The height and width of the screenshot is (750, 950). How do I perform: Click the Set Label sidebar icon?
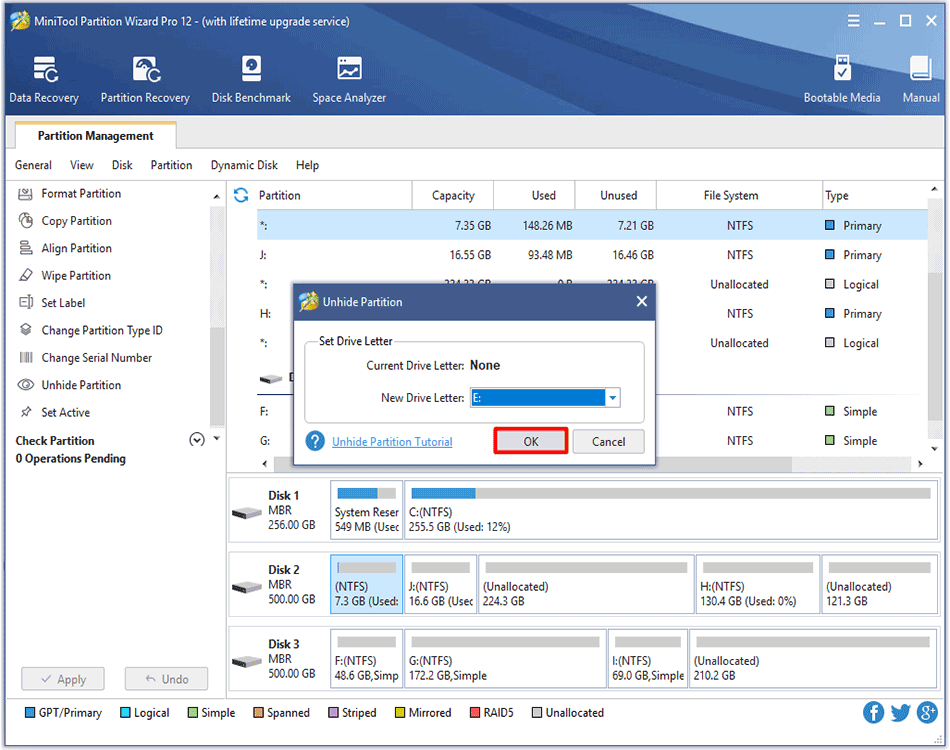[25, 303]
